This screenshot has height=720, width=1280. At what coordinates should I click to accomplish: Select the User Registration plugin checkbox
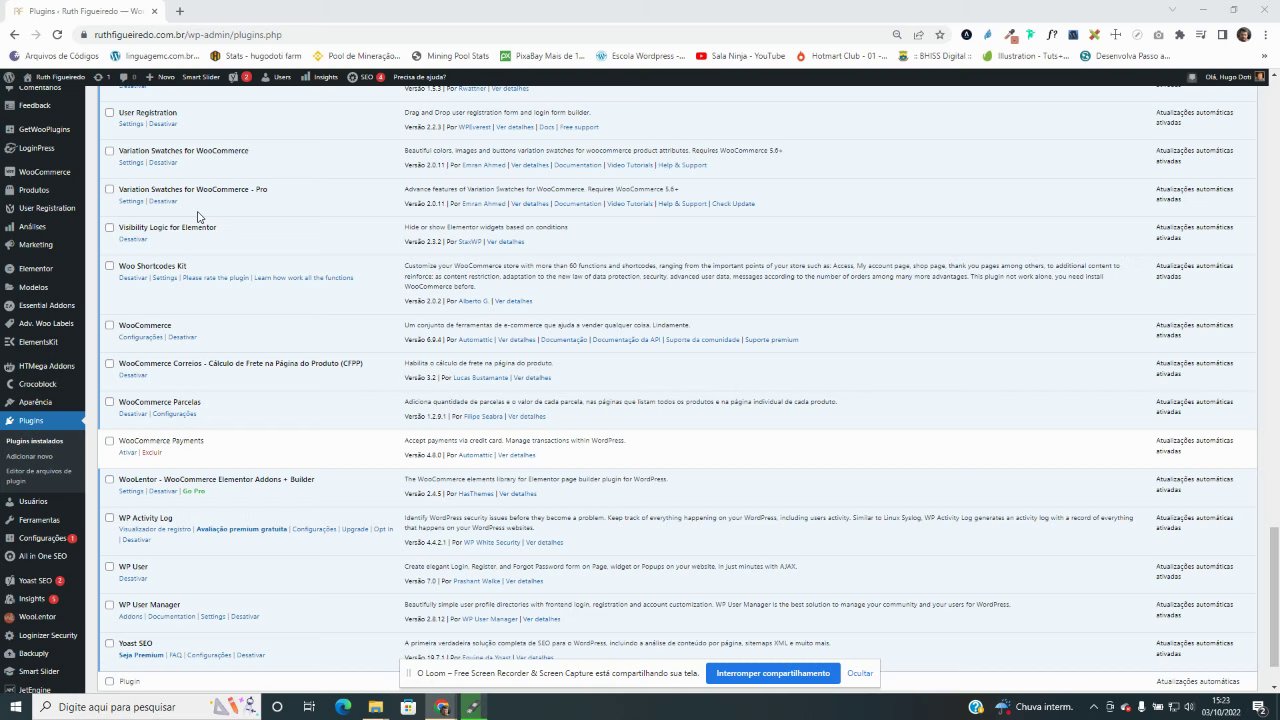tap(109, 113)
